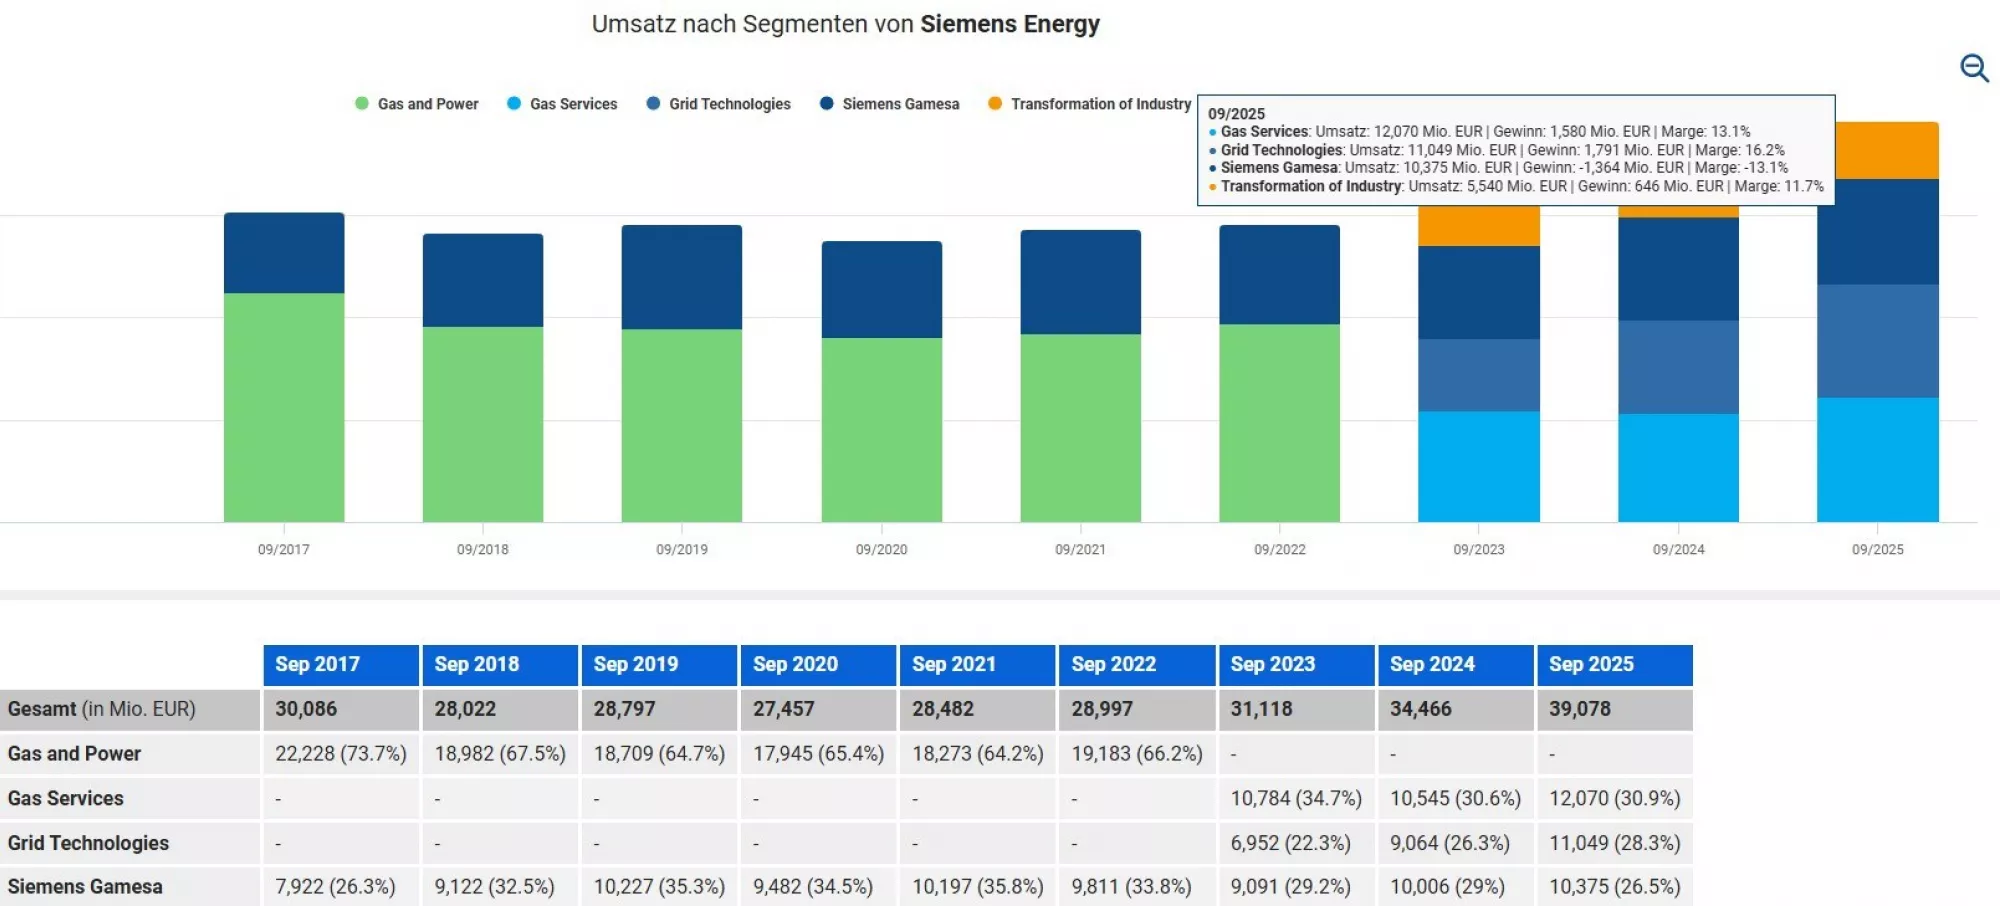This screenshot has width=2000, height=906.
Task: Click the zoom-out magnifier icon
Action: (x=1974, y=68)
